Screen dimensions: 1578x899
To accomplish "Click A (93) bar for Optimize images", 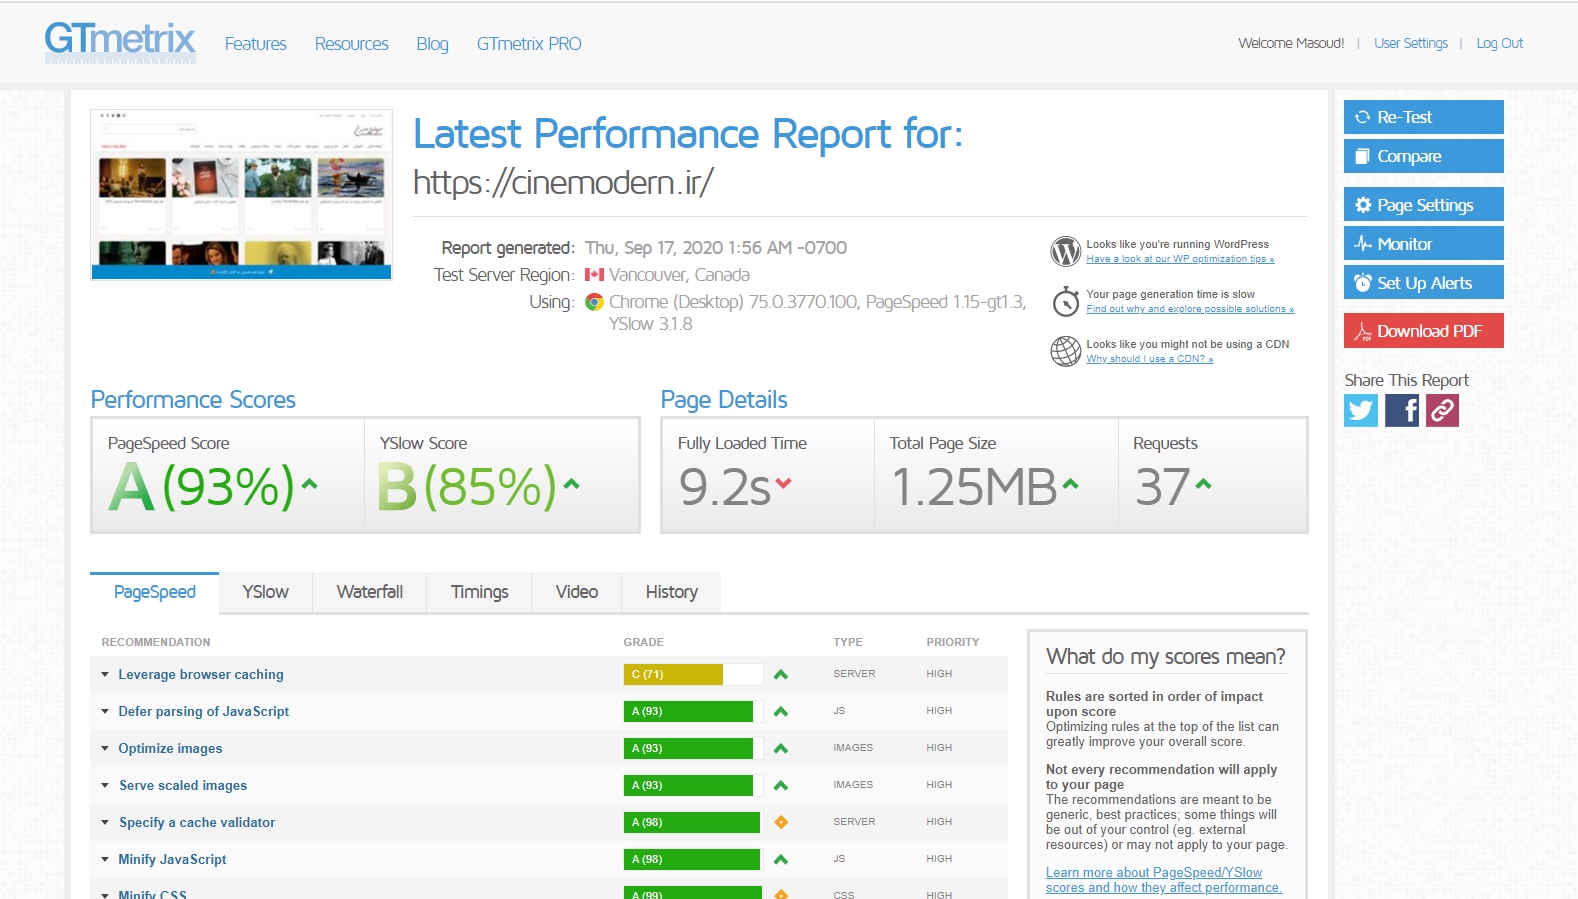I will [693, 749].
